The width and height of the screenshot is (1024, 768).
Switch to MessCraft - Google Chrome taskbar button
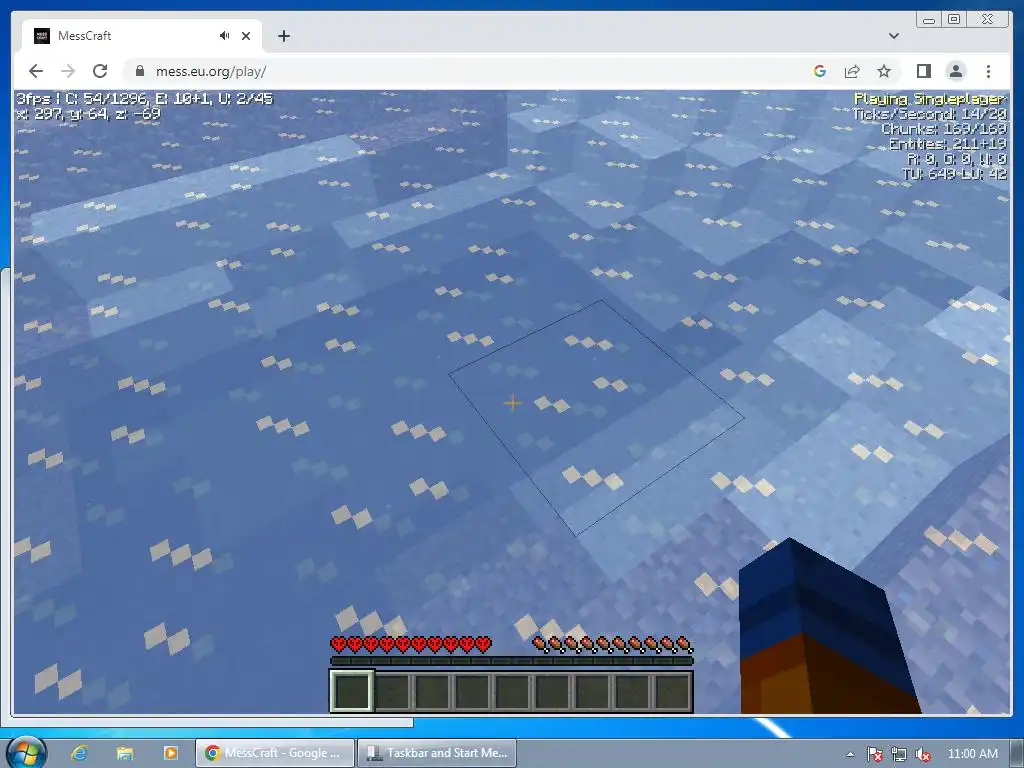(x=275, y=753)
